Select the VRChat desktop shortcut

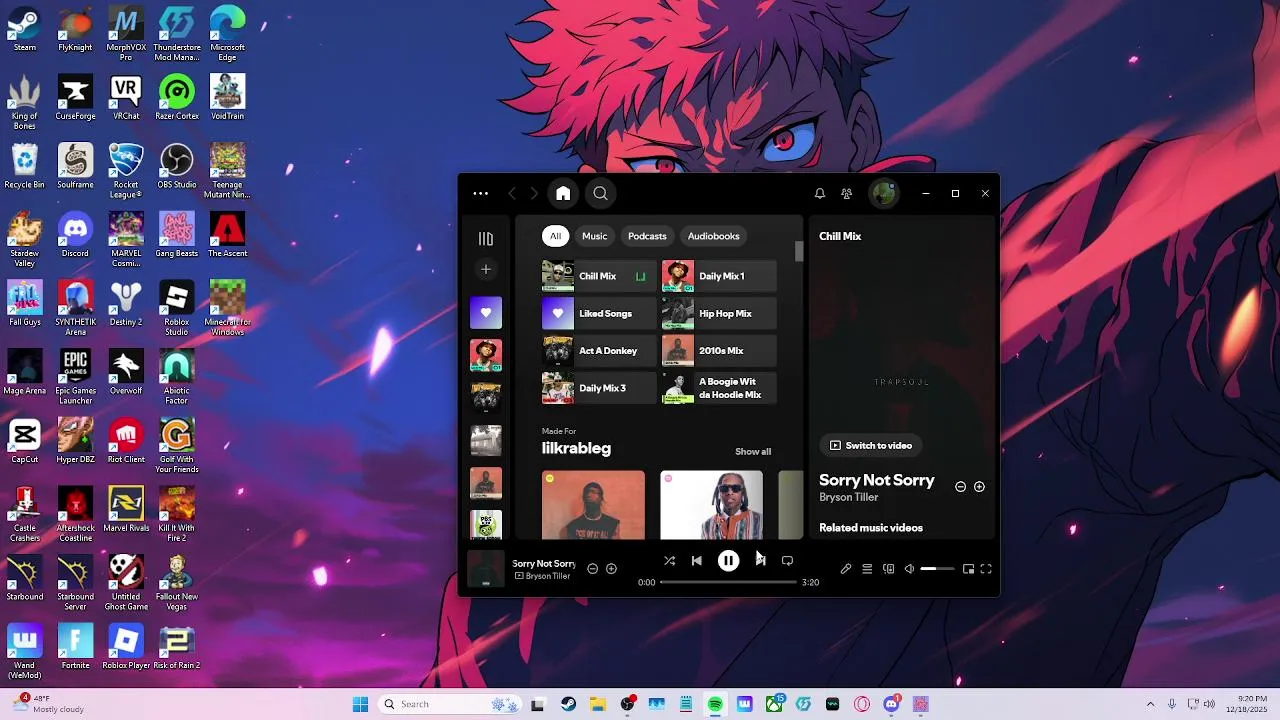[x=126, y=98]
